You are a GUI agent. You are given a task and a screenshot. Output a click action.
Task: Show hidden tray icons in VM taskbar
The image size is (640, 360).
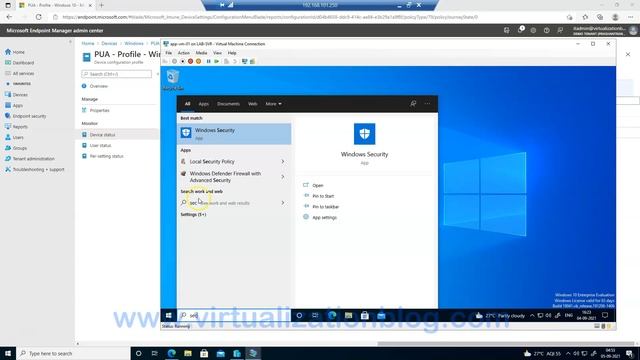coord(532,316)
